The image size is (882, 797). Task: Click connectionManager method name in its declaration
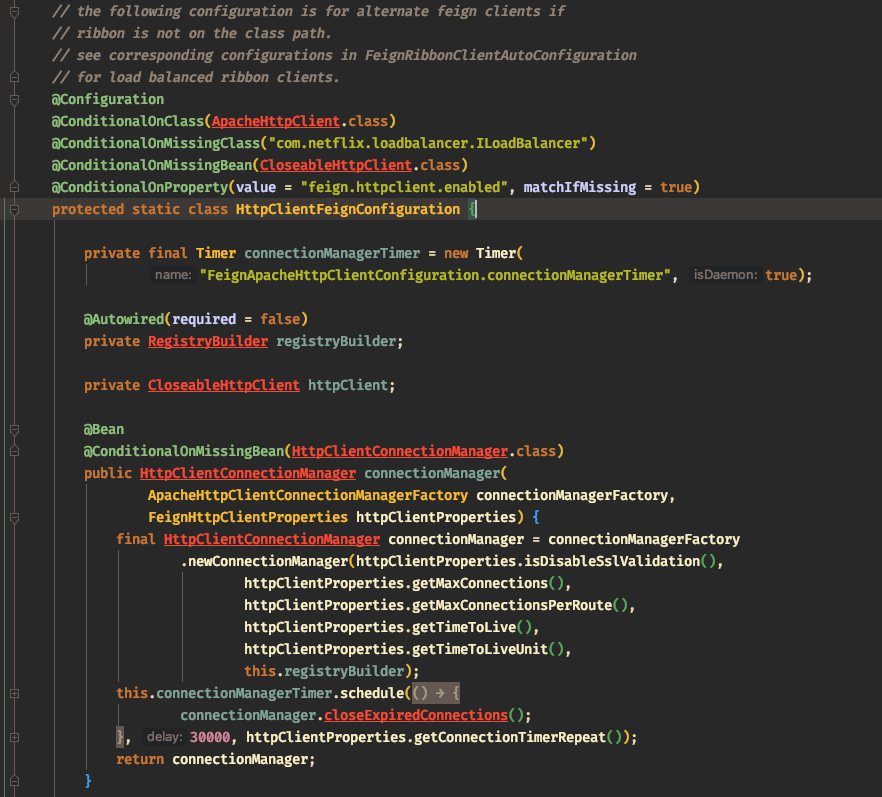point(432,473)
